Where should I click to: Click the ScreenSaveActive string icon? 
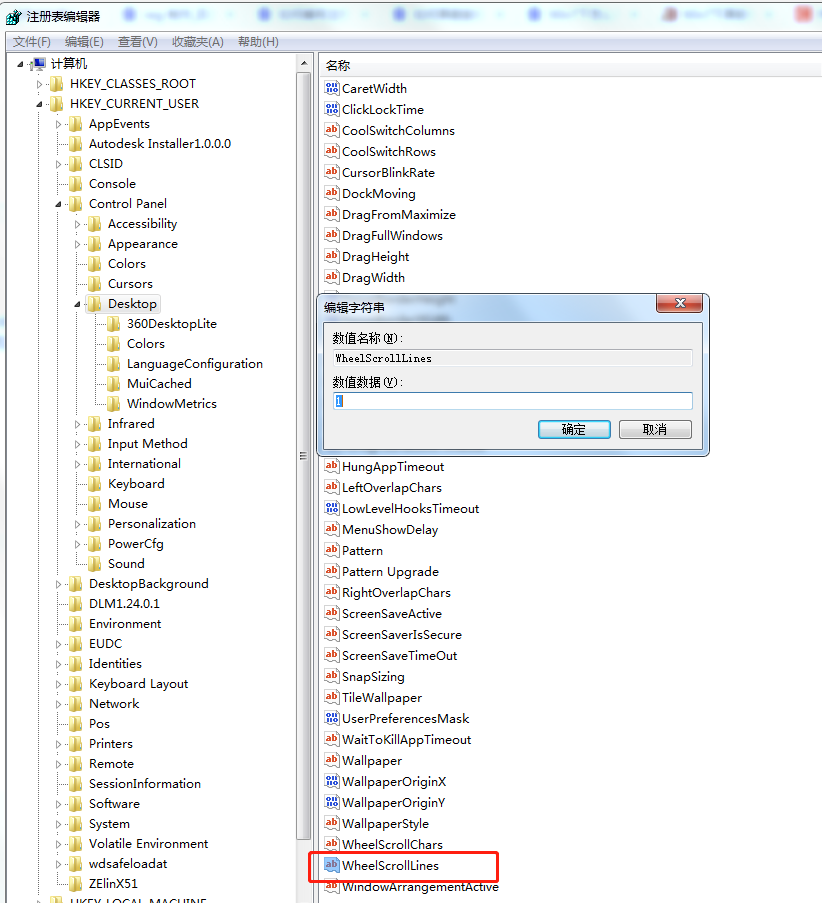pos(331,613)
